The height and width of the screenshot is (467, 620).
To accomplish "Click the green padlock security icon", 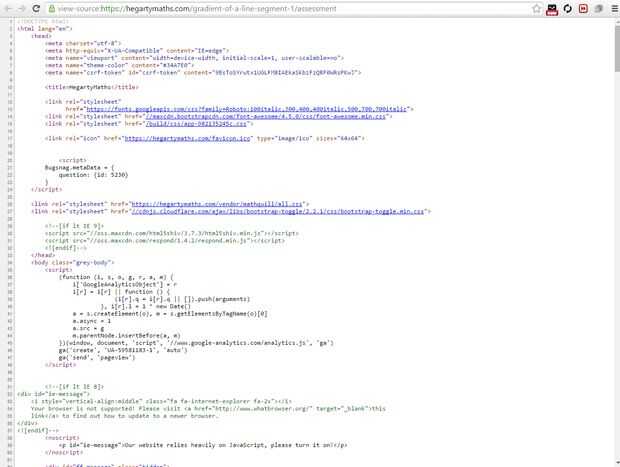I will [51, 8].
